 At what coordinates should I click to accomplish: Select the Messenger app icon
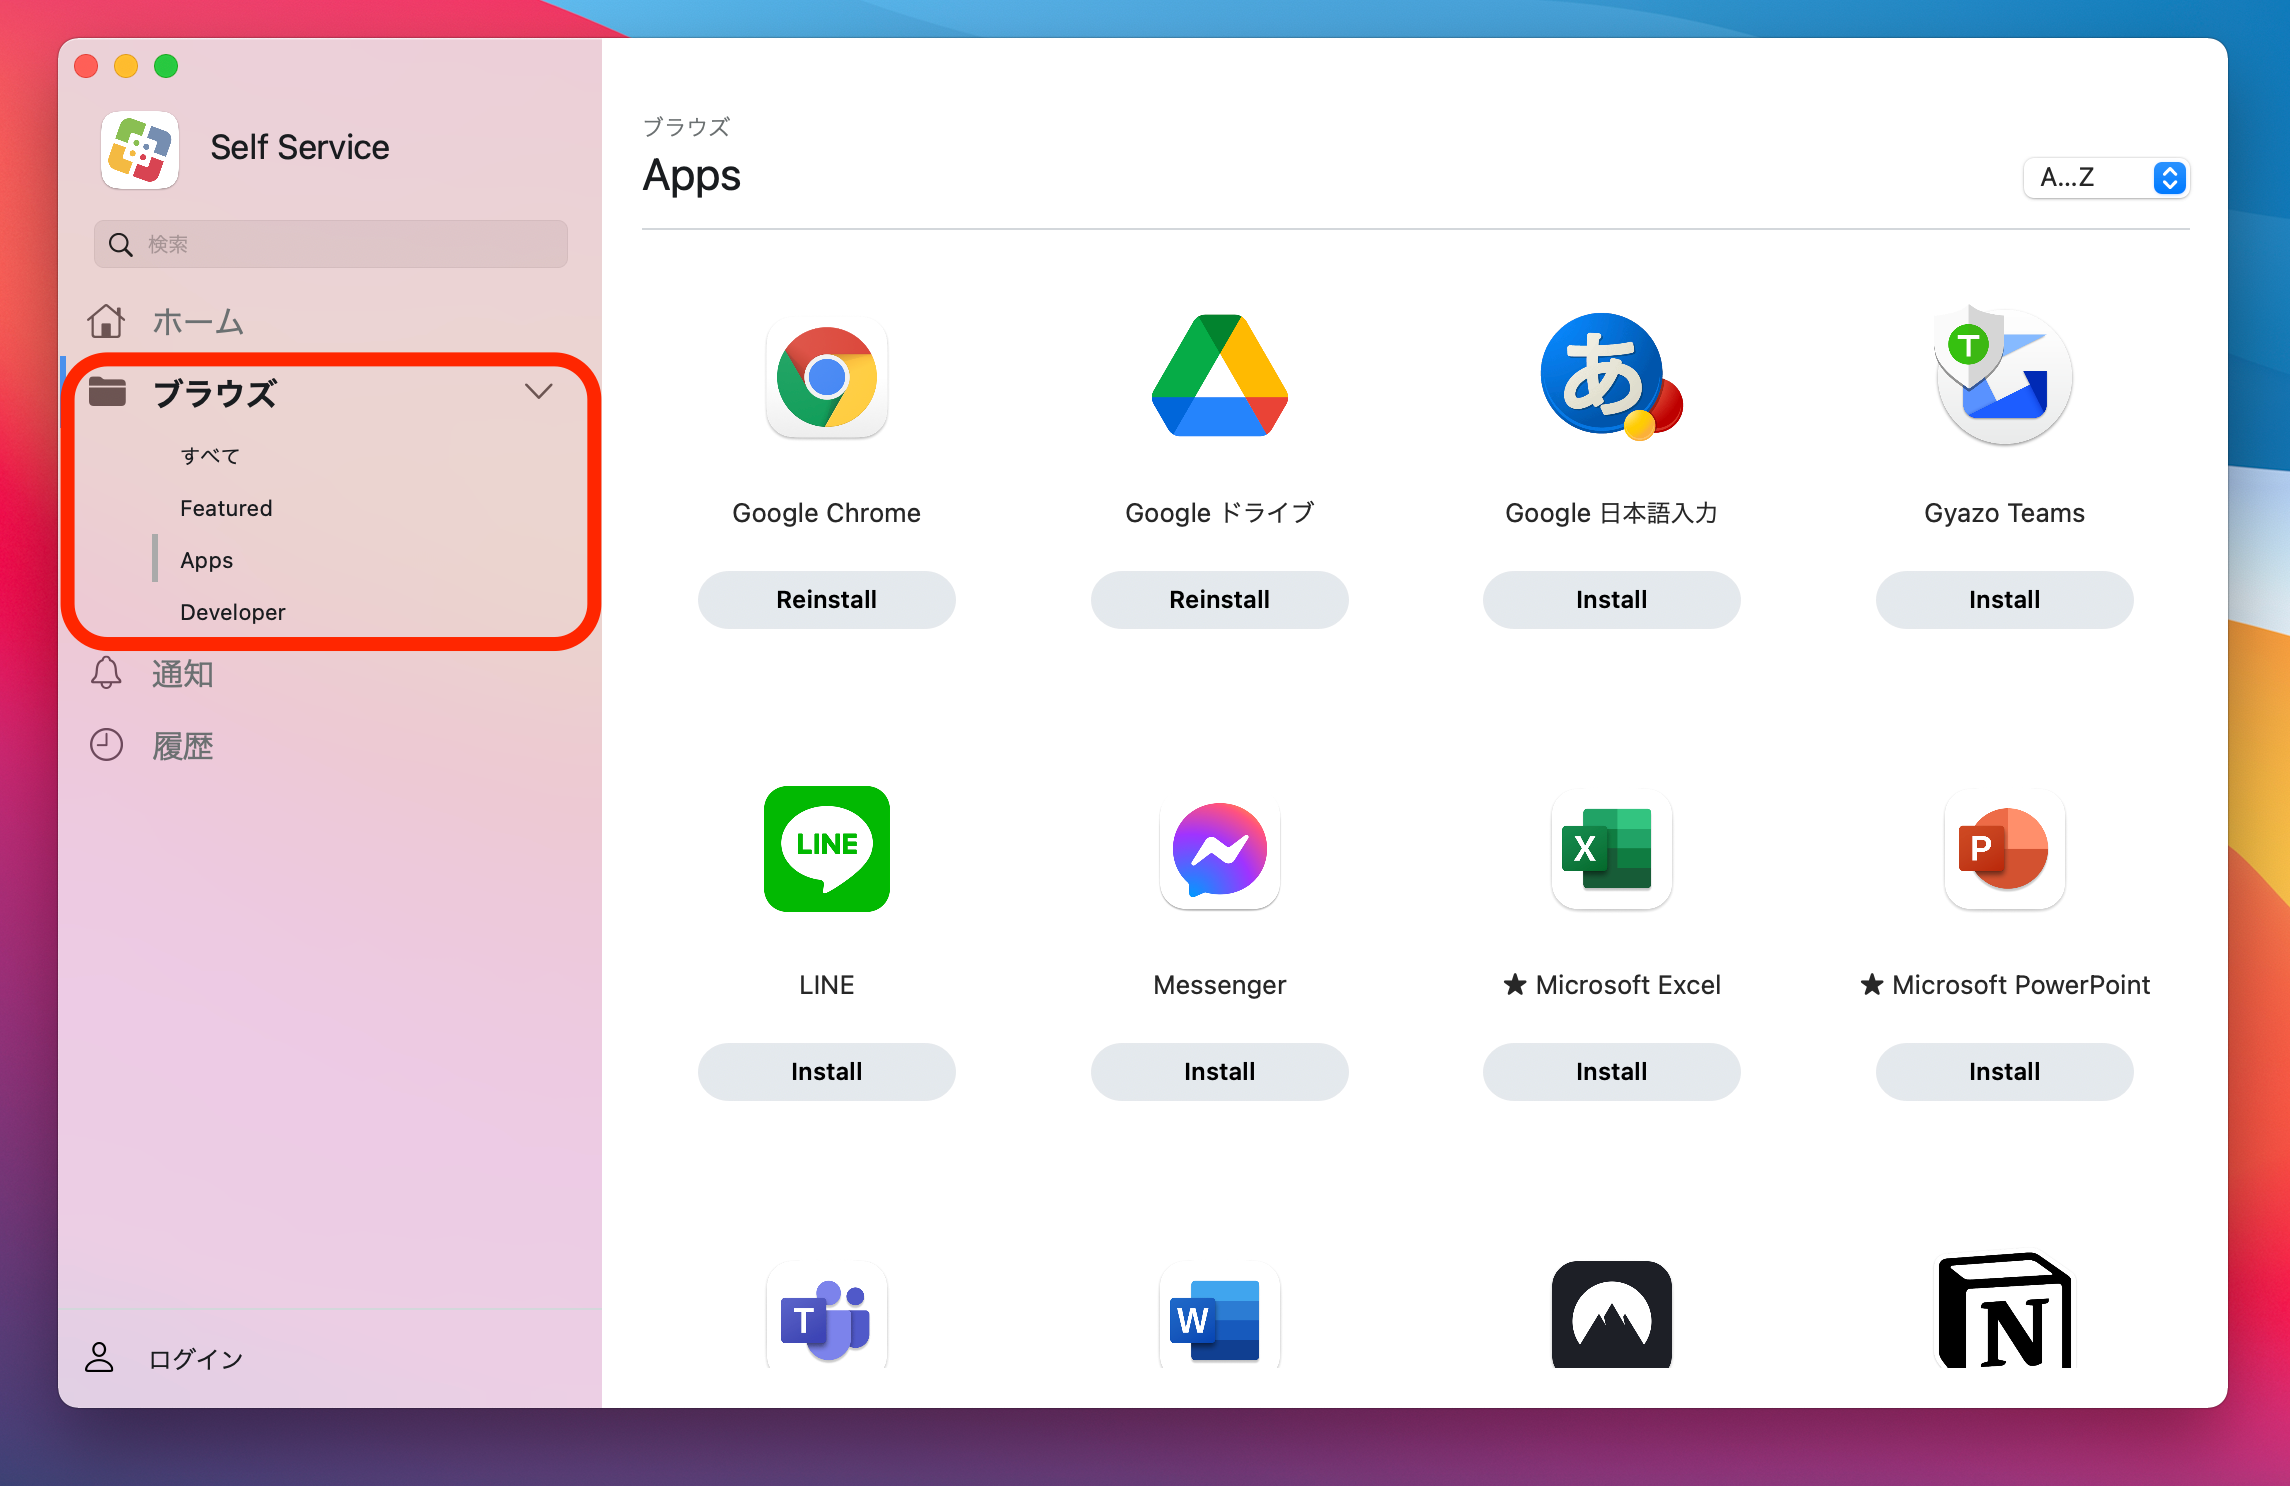click(x=1219, y=849)
